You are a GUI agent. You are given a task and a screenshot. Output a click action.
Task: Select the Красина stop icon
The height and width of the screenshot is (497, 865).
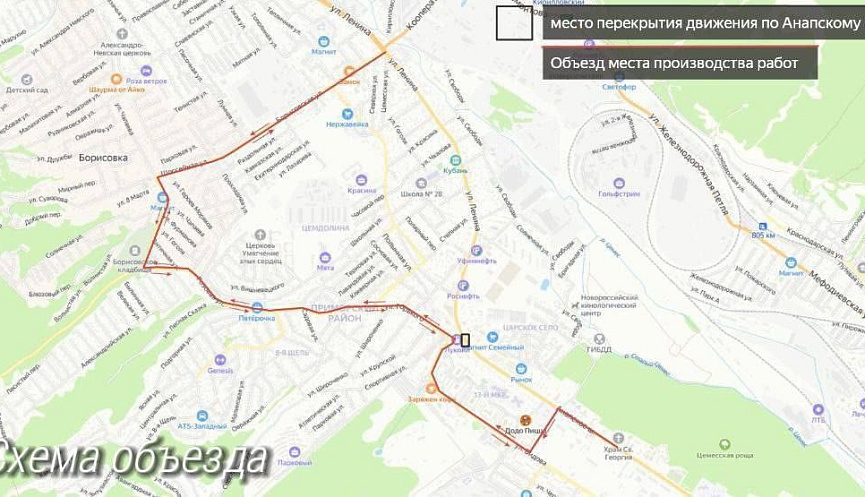(x=361, y=180)
